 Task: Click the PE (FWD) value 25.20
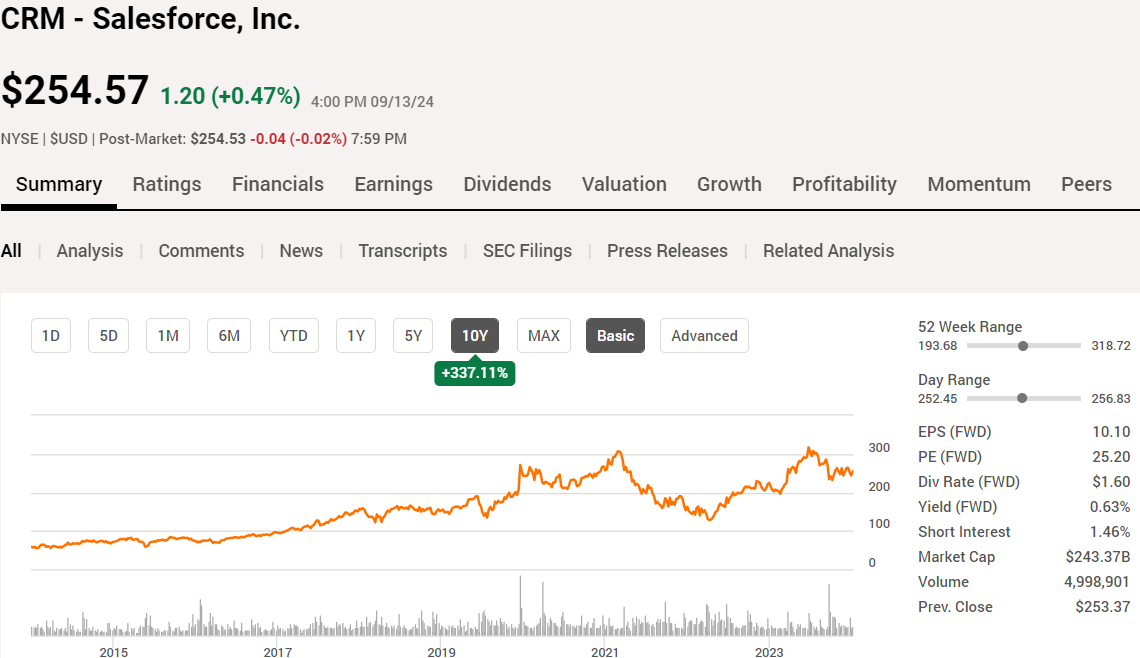tap(1111, 457)
